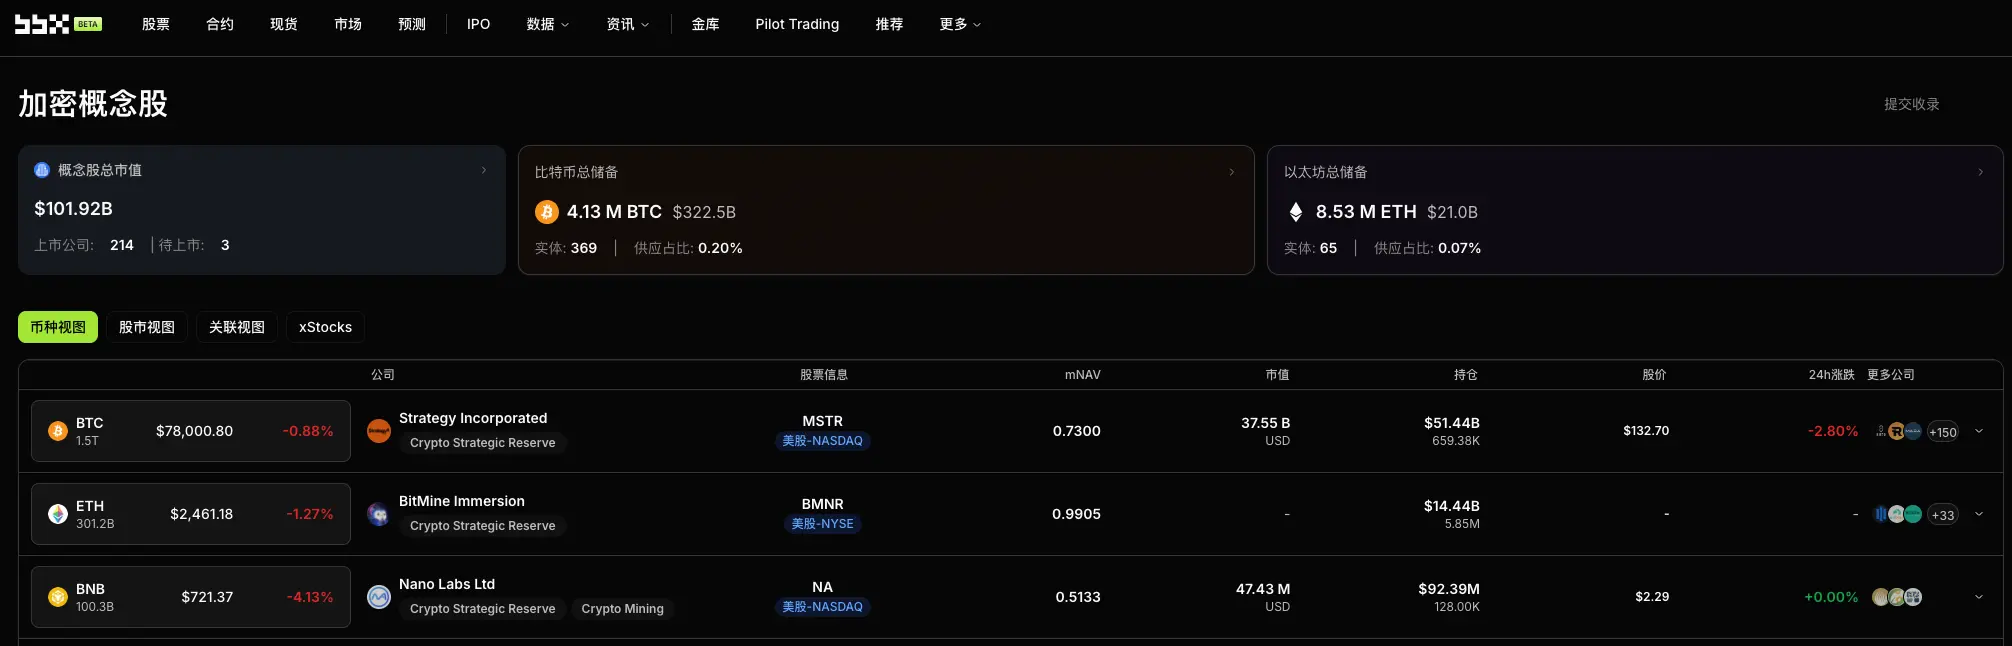This screenshot has height=646, width=2012.
Task: Click the Ethereum icon in ETH reserve card
Action: click(x=1296, y=212)
